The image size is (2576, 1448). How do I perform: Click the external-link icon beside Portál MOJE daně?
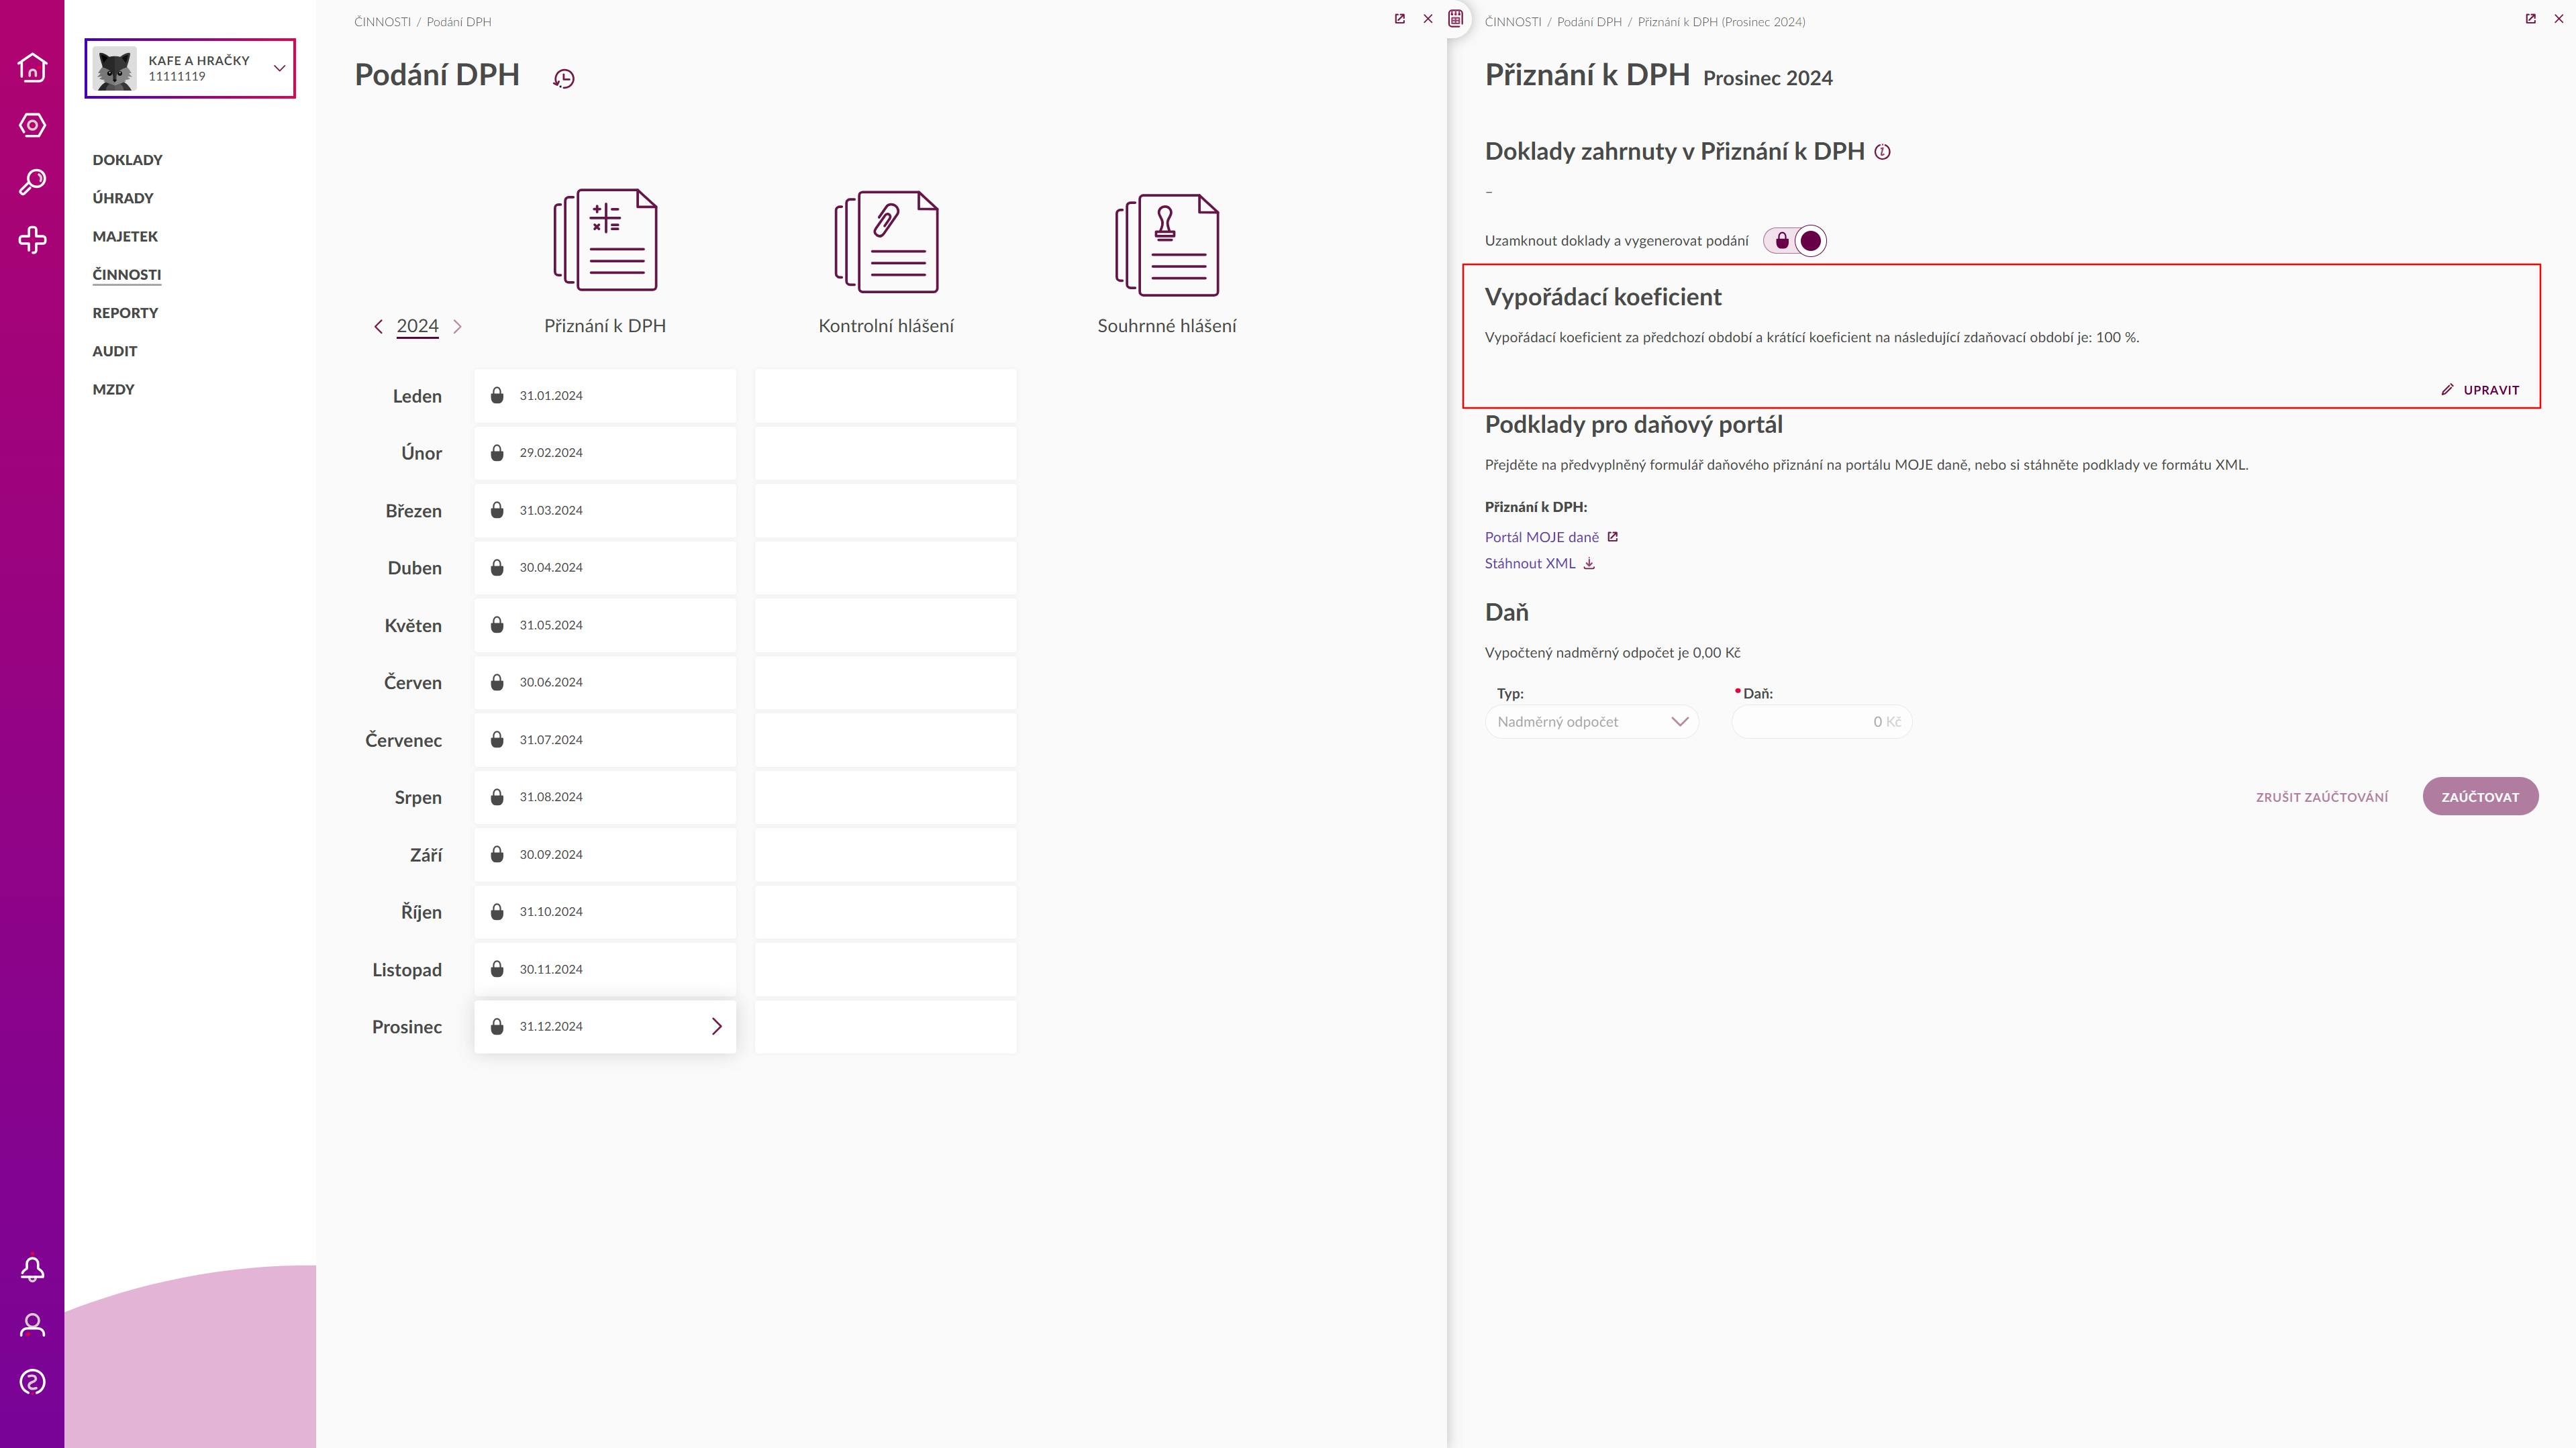pos(1612,537)
